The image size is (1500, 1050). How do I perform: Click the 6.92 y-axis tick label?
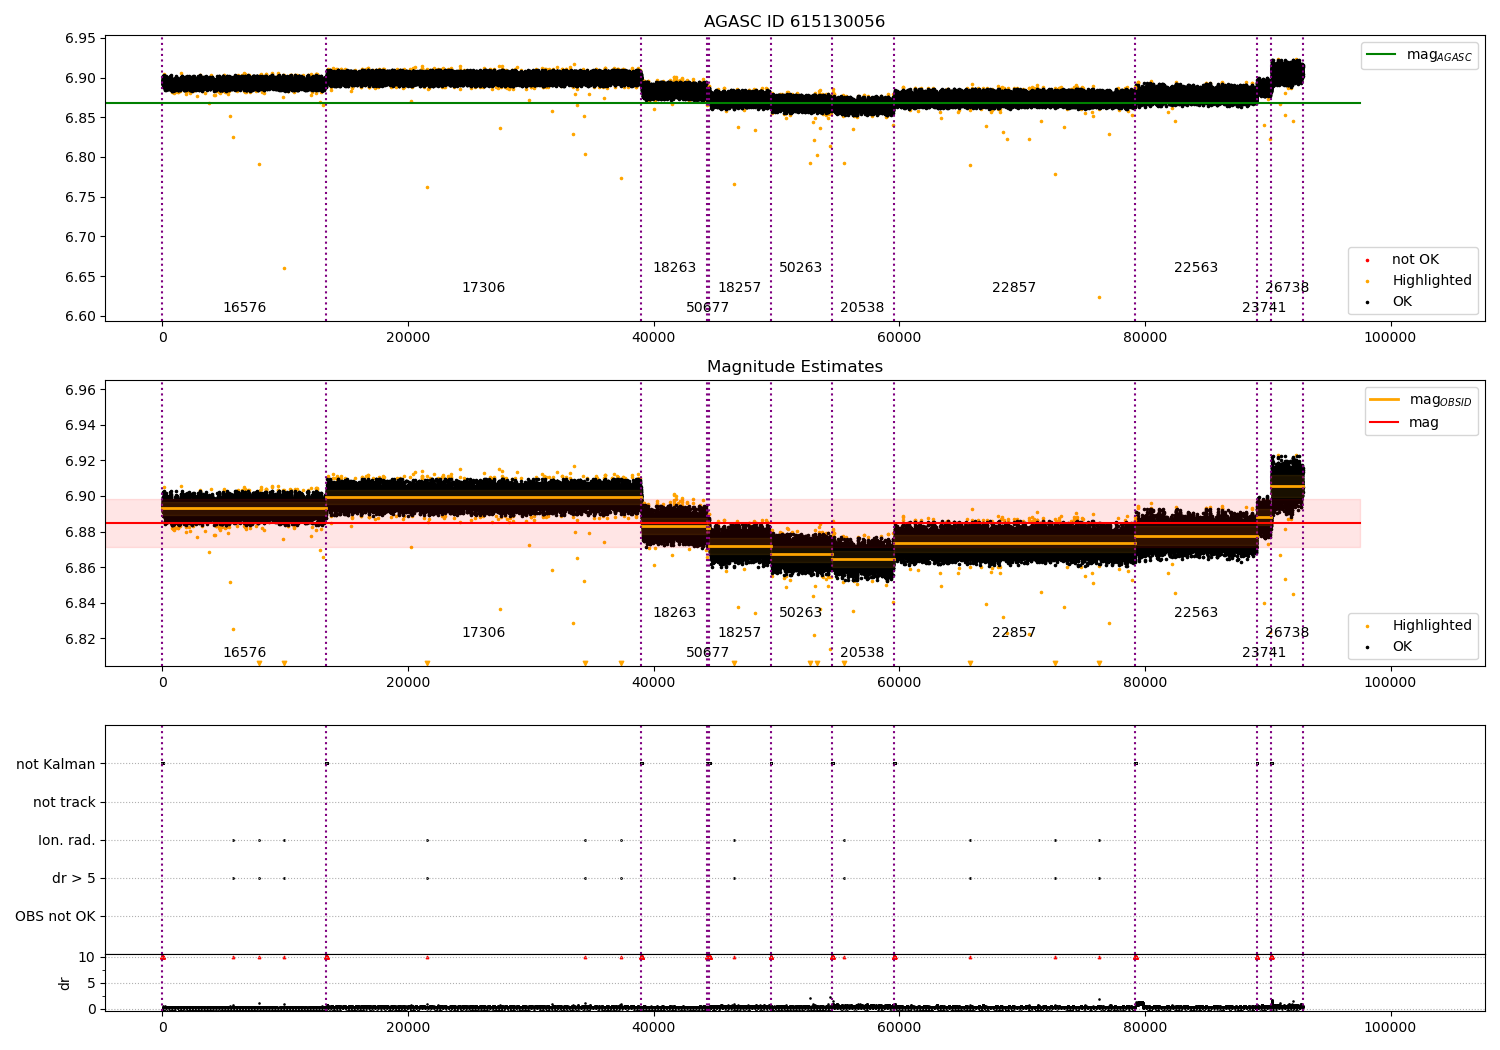[x=80, y=461]
